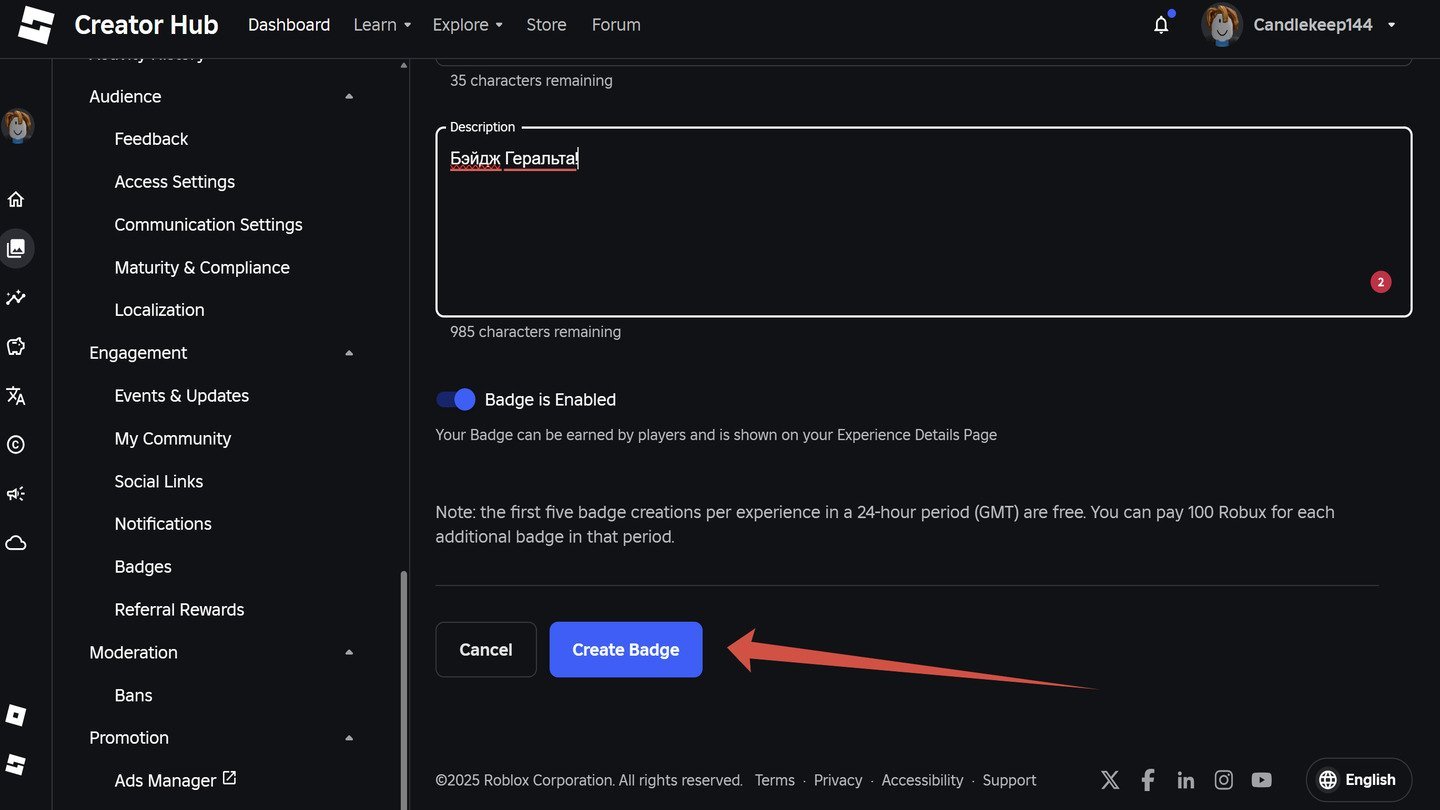Go to the Dashboard tab
The image size is (1440, 810).
pos(289,25)
